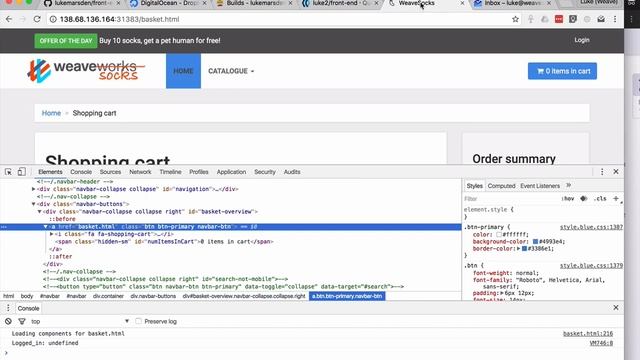The width and height of the screenshot is (640, 360).
Task: Open the console drawer three-dot menu
Action: 8,308
